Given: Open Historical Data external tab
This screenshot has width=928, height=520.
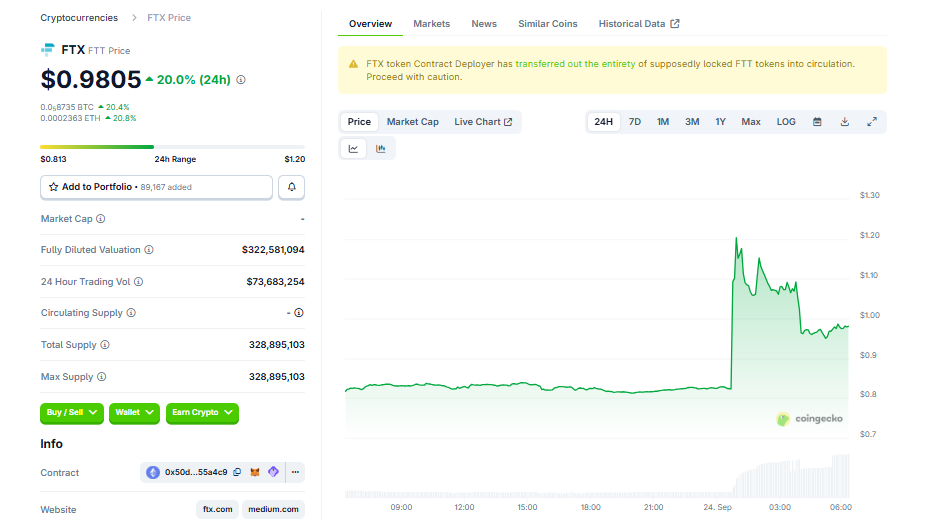Looking at the screenshot, I should 639,24.
